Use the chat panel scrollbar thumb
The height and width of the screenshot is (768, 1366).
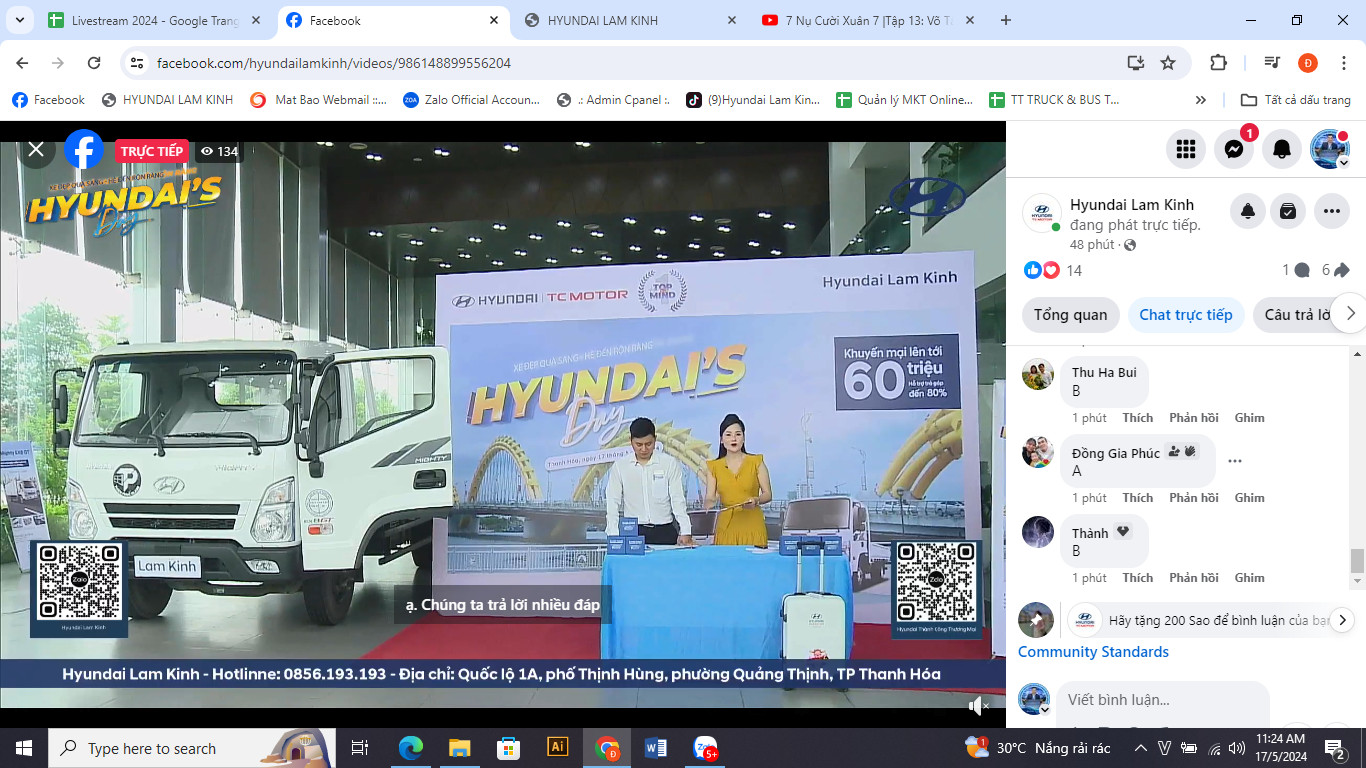(1357, 561)
